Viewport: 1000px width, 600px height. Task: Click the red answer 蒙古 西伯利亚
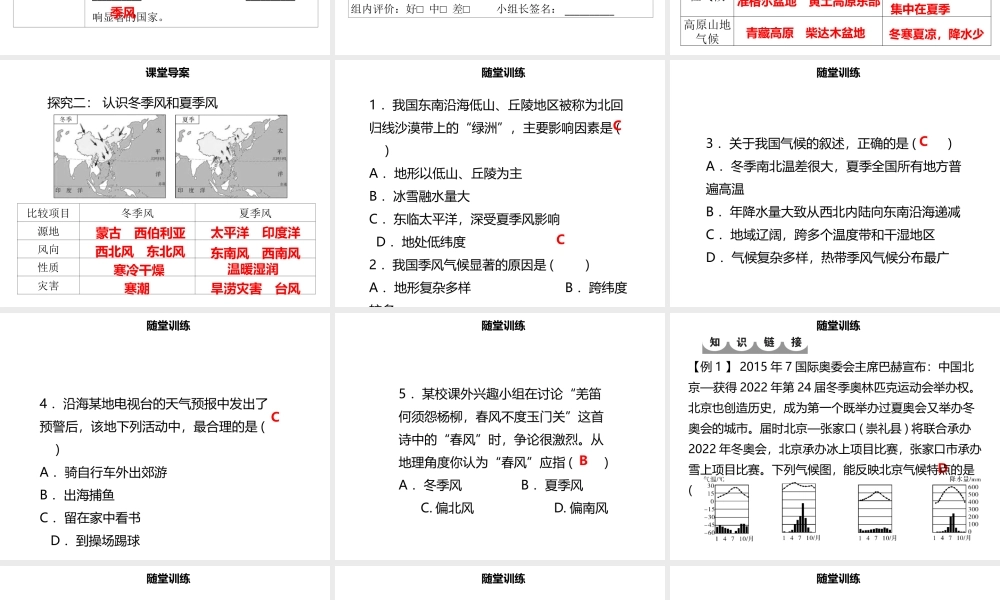pos(140,233)
